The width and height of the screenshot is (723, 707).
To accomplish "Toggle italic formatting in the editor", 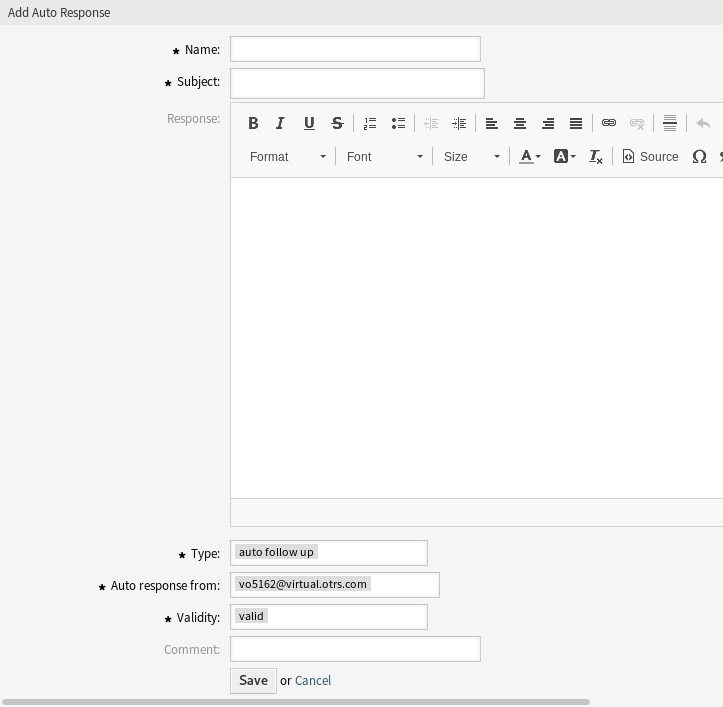I will (280, 123).
